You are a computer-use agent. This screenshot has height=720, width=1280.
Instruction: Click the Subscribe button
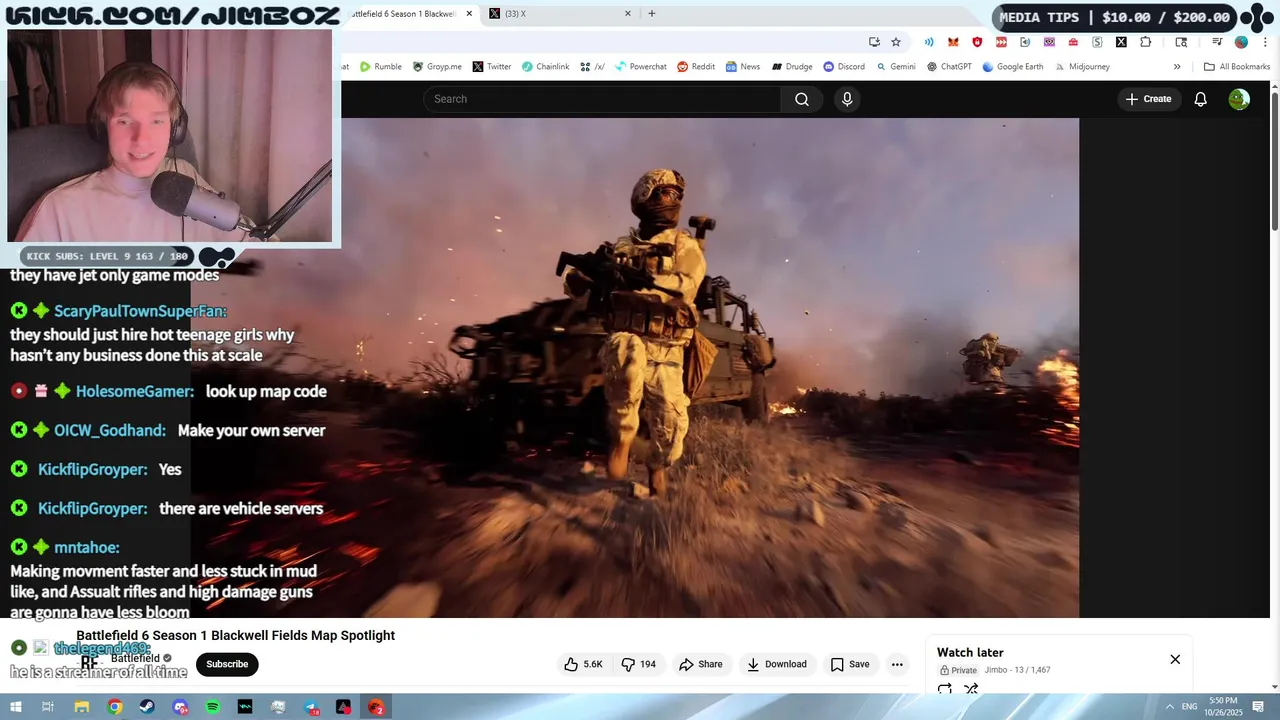point(227,664)
